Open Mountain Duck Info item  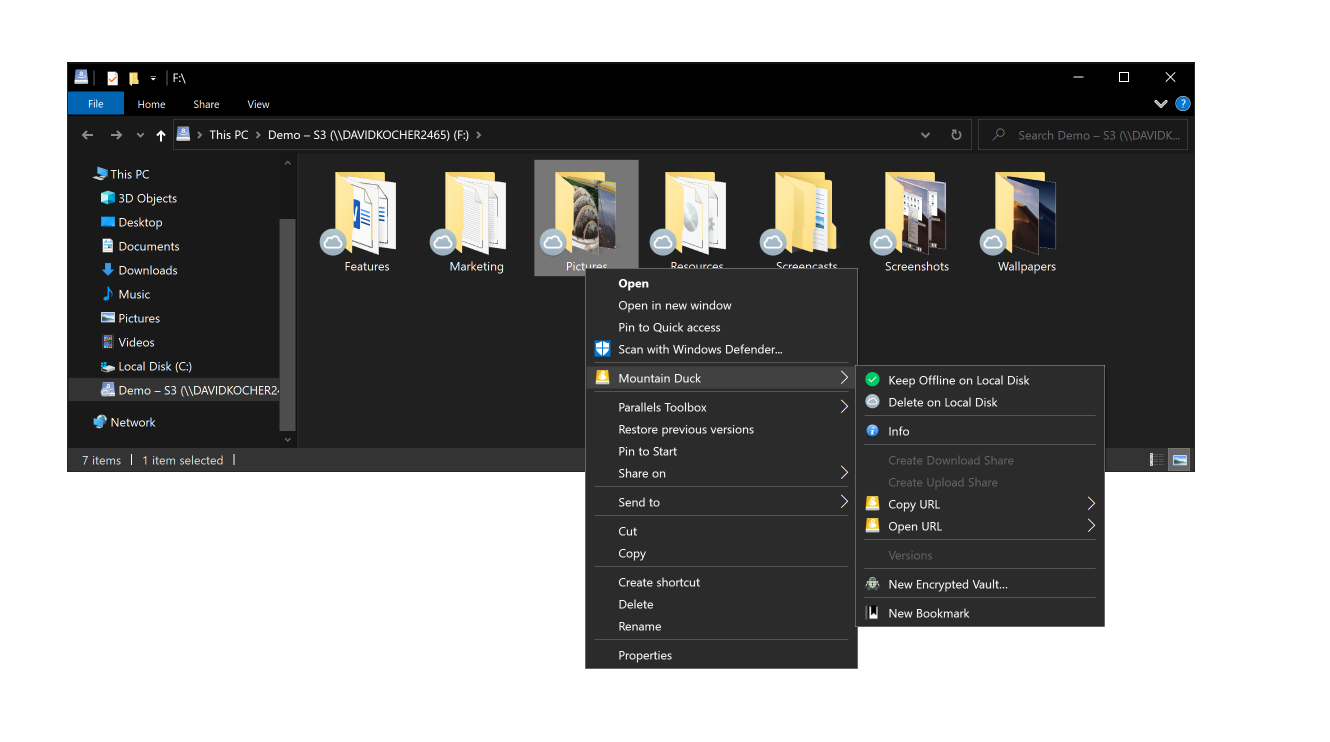coord(898,431)
